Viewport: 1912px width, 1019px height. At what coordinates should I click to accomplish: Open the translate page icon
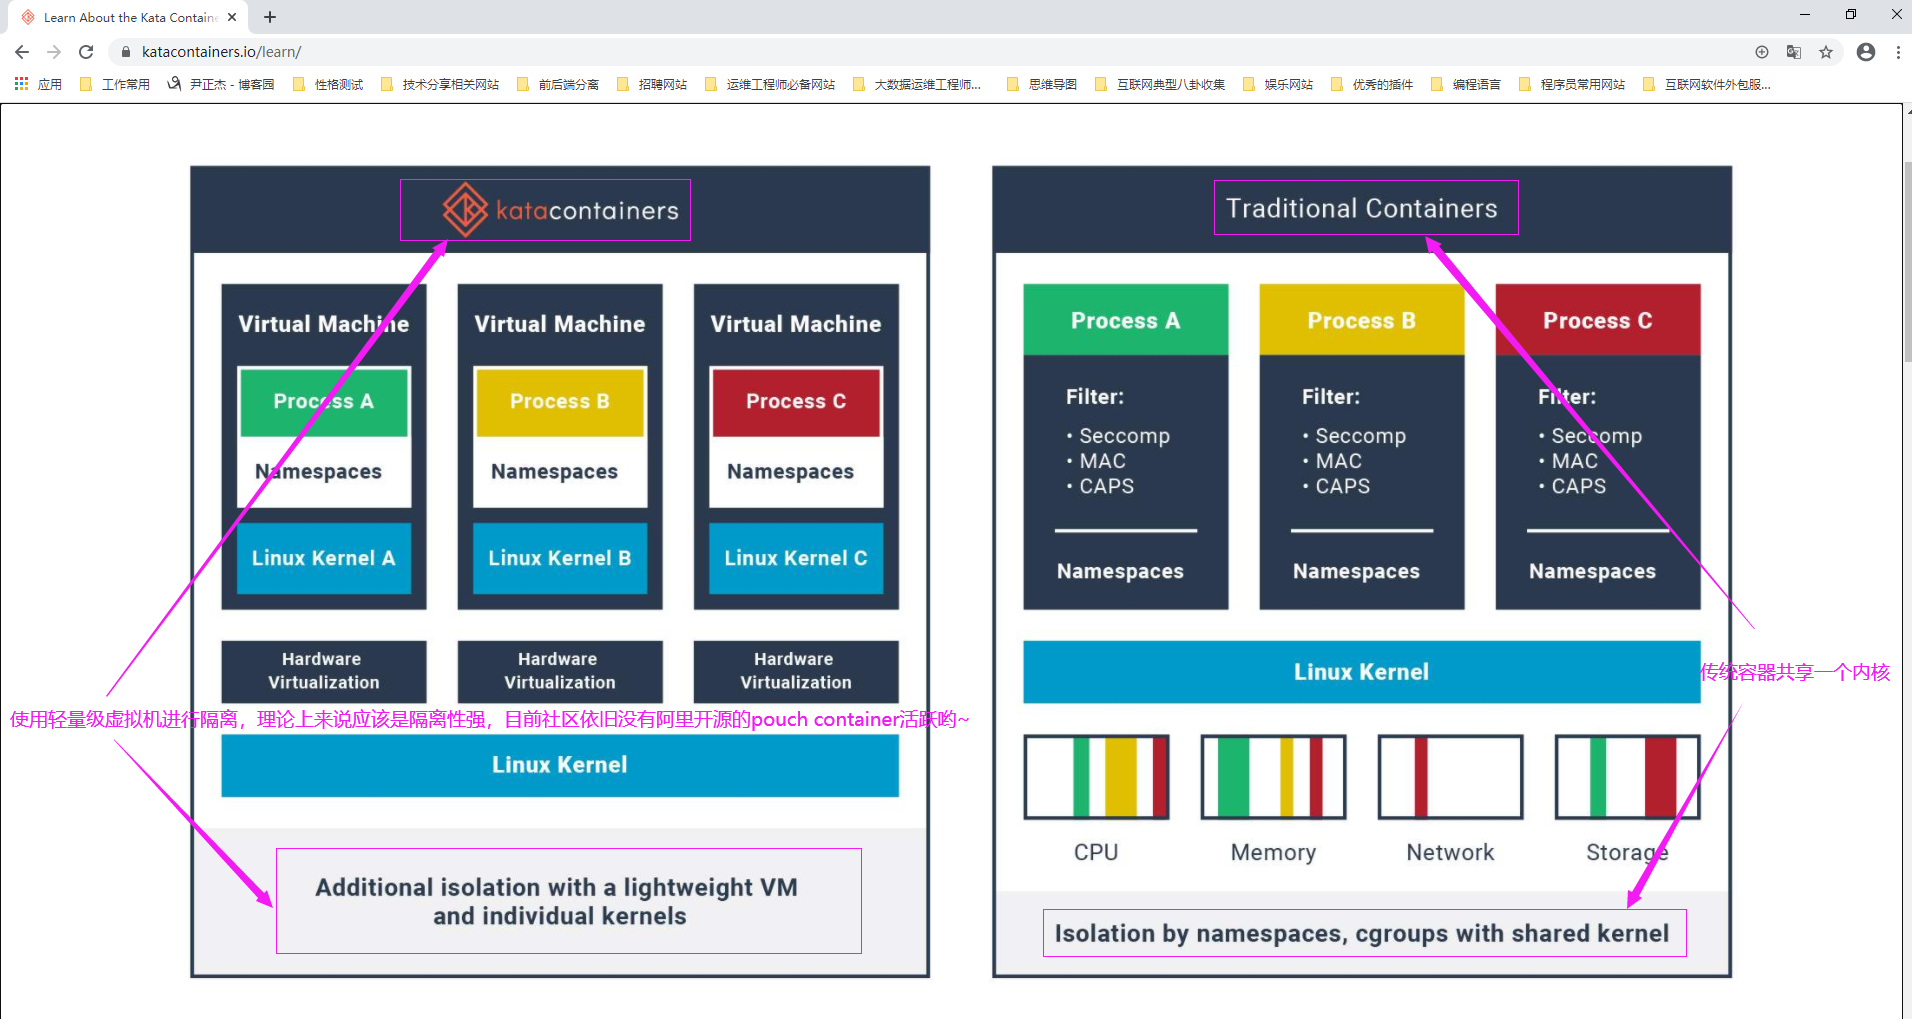pyautogui.click(x=1794, y=52)
